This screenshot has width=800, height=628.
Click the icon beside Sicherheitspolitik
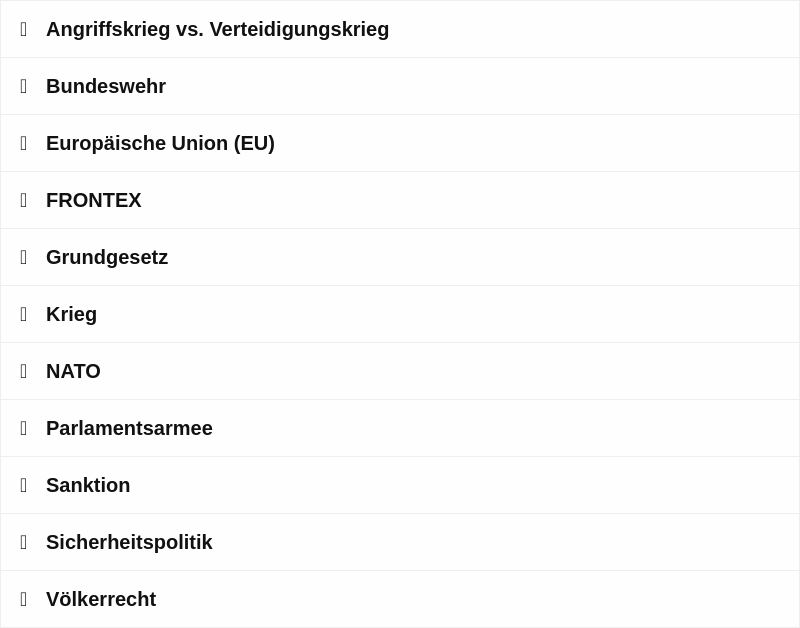23,542
